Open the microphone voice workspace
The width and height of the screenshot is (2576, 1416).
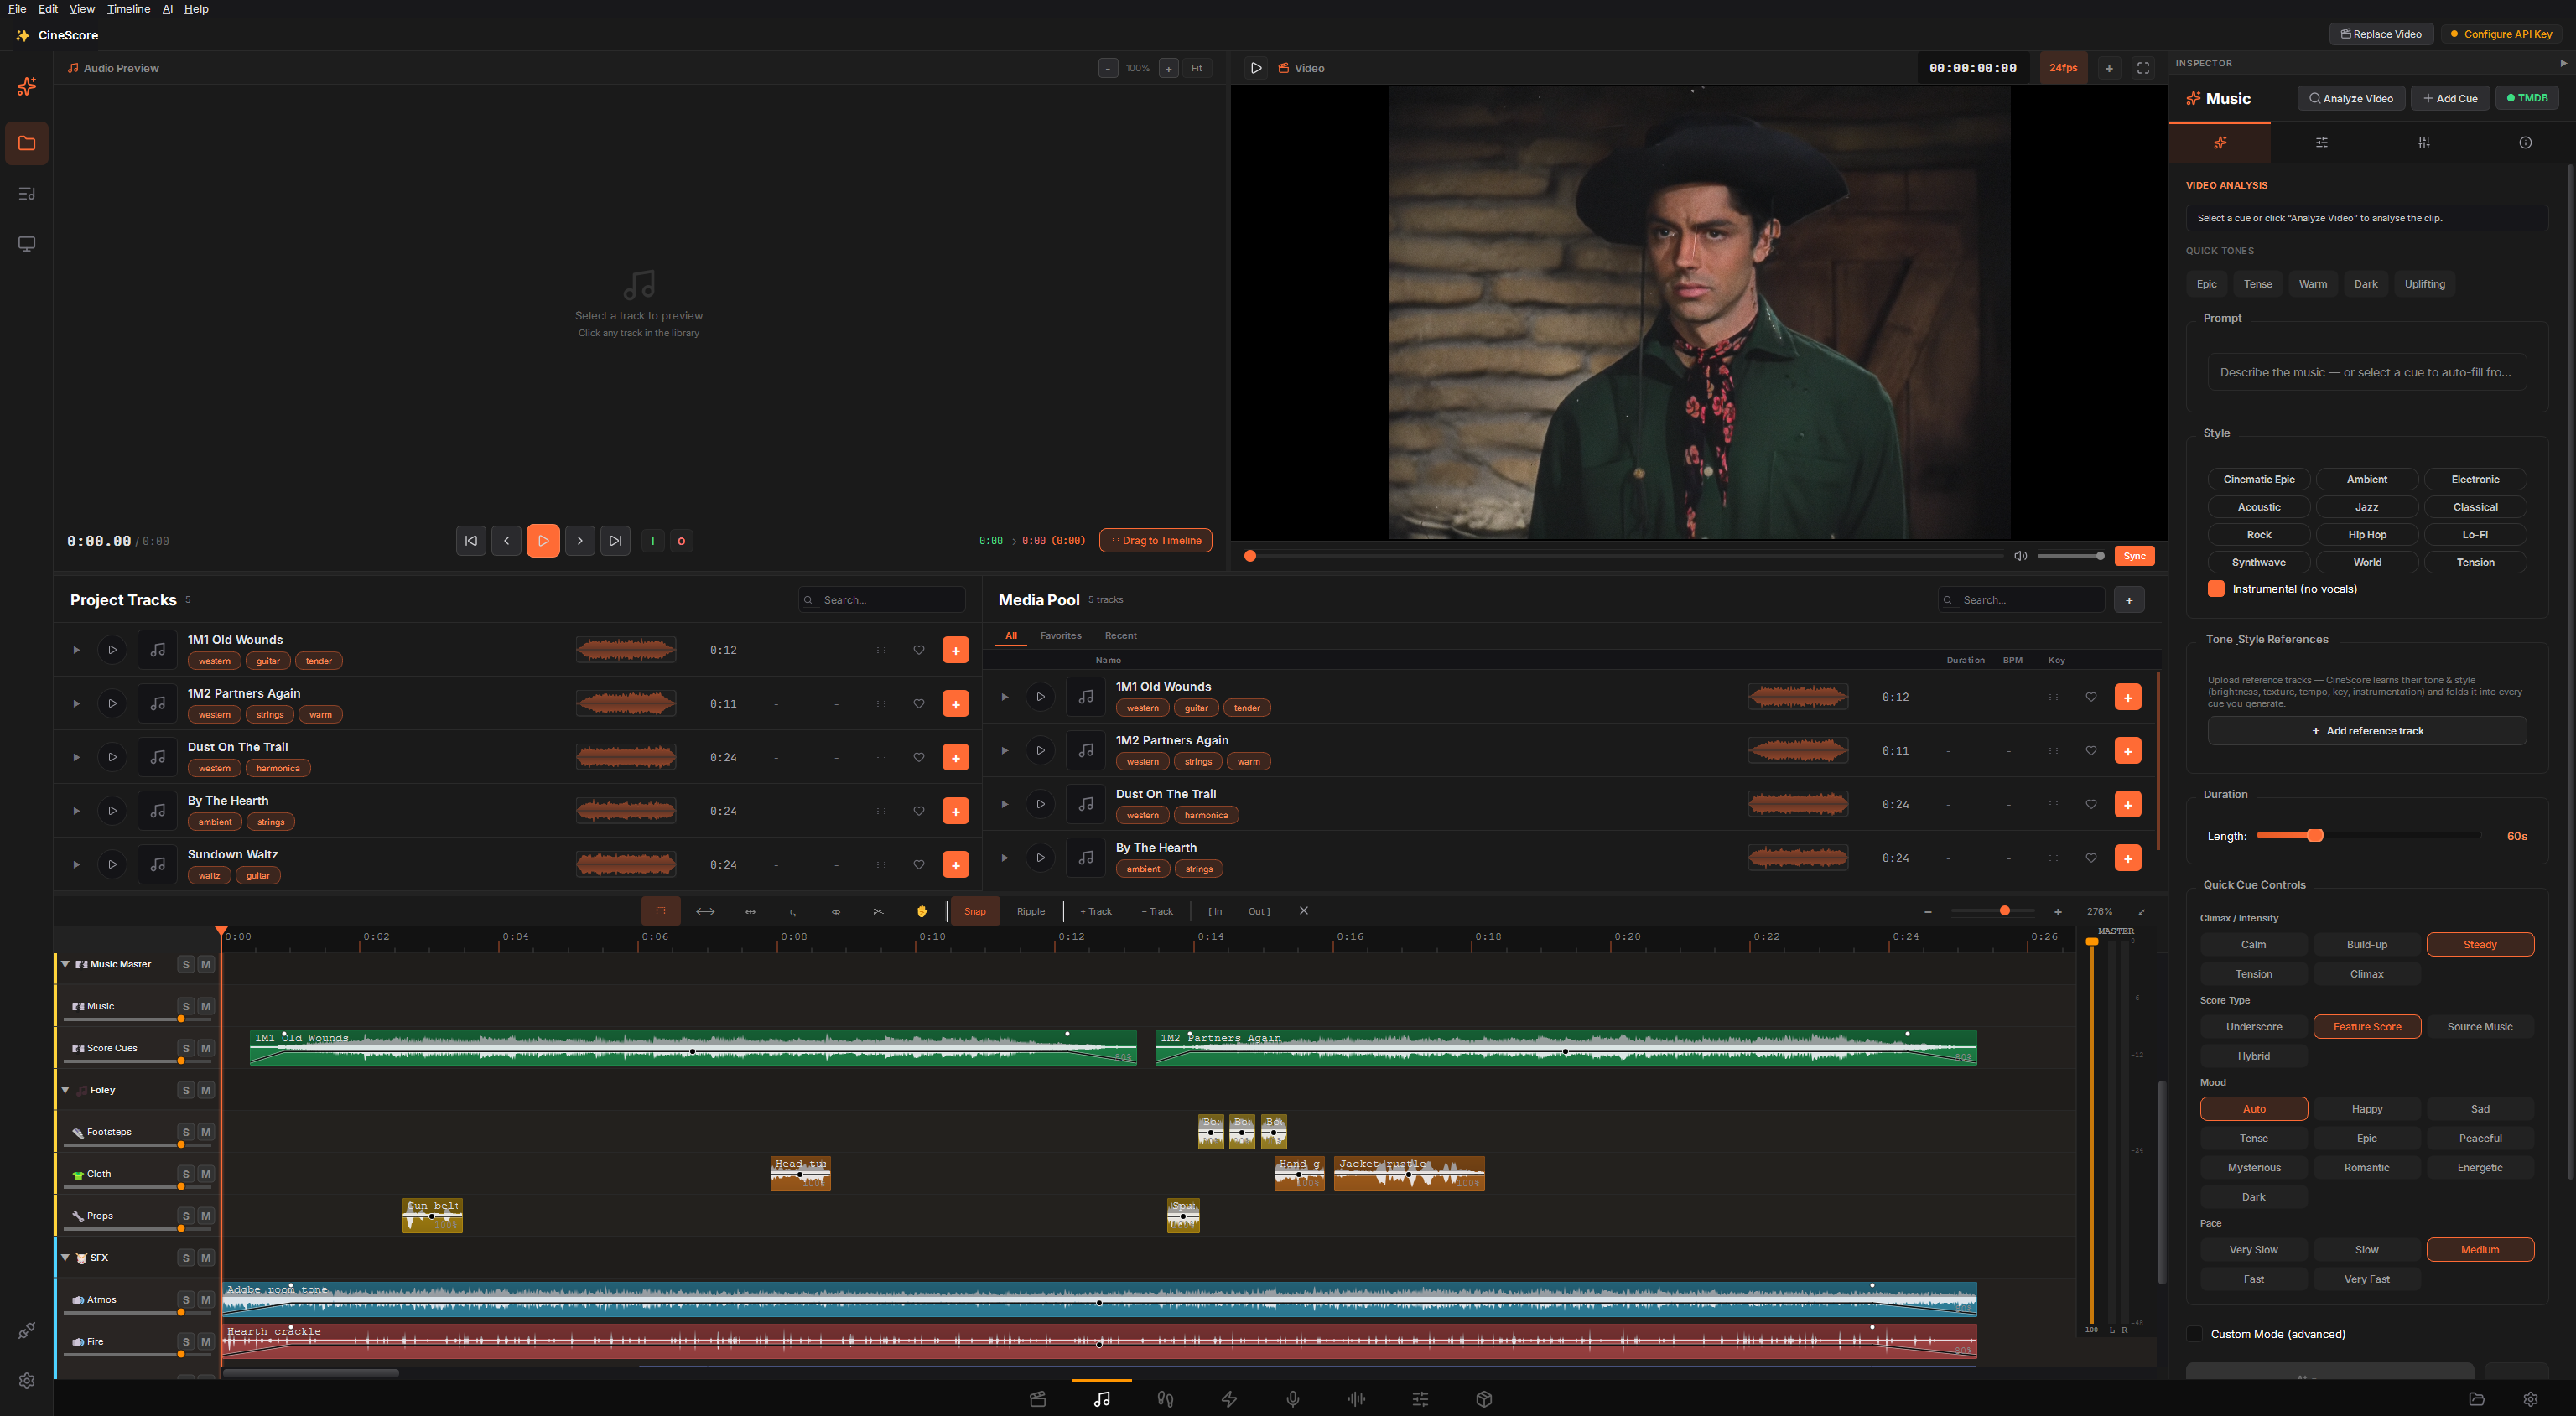(x=1293, y=1399)
